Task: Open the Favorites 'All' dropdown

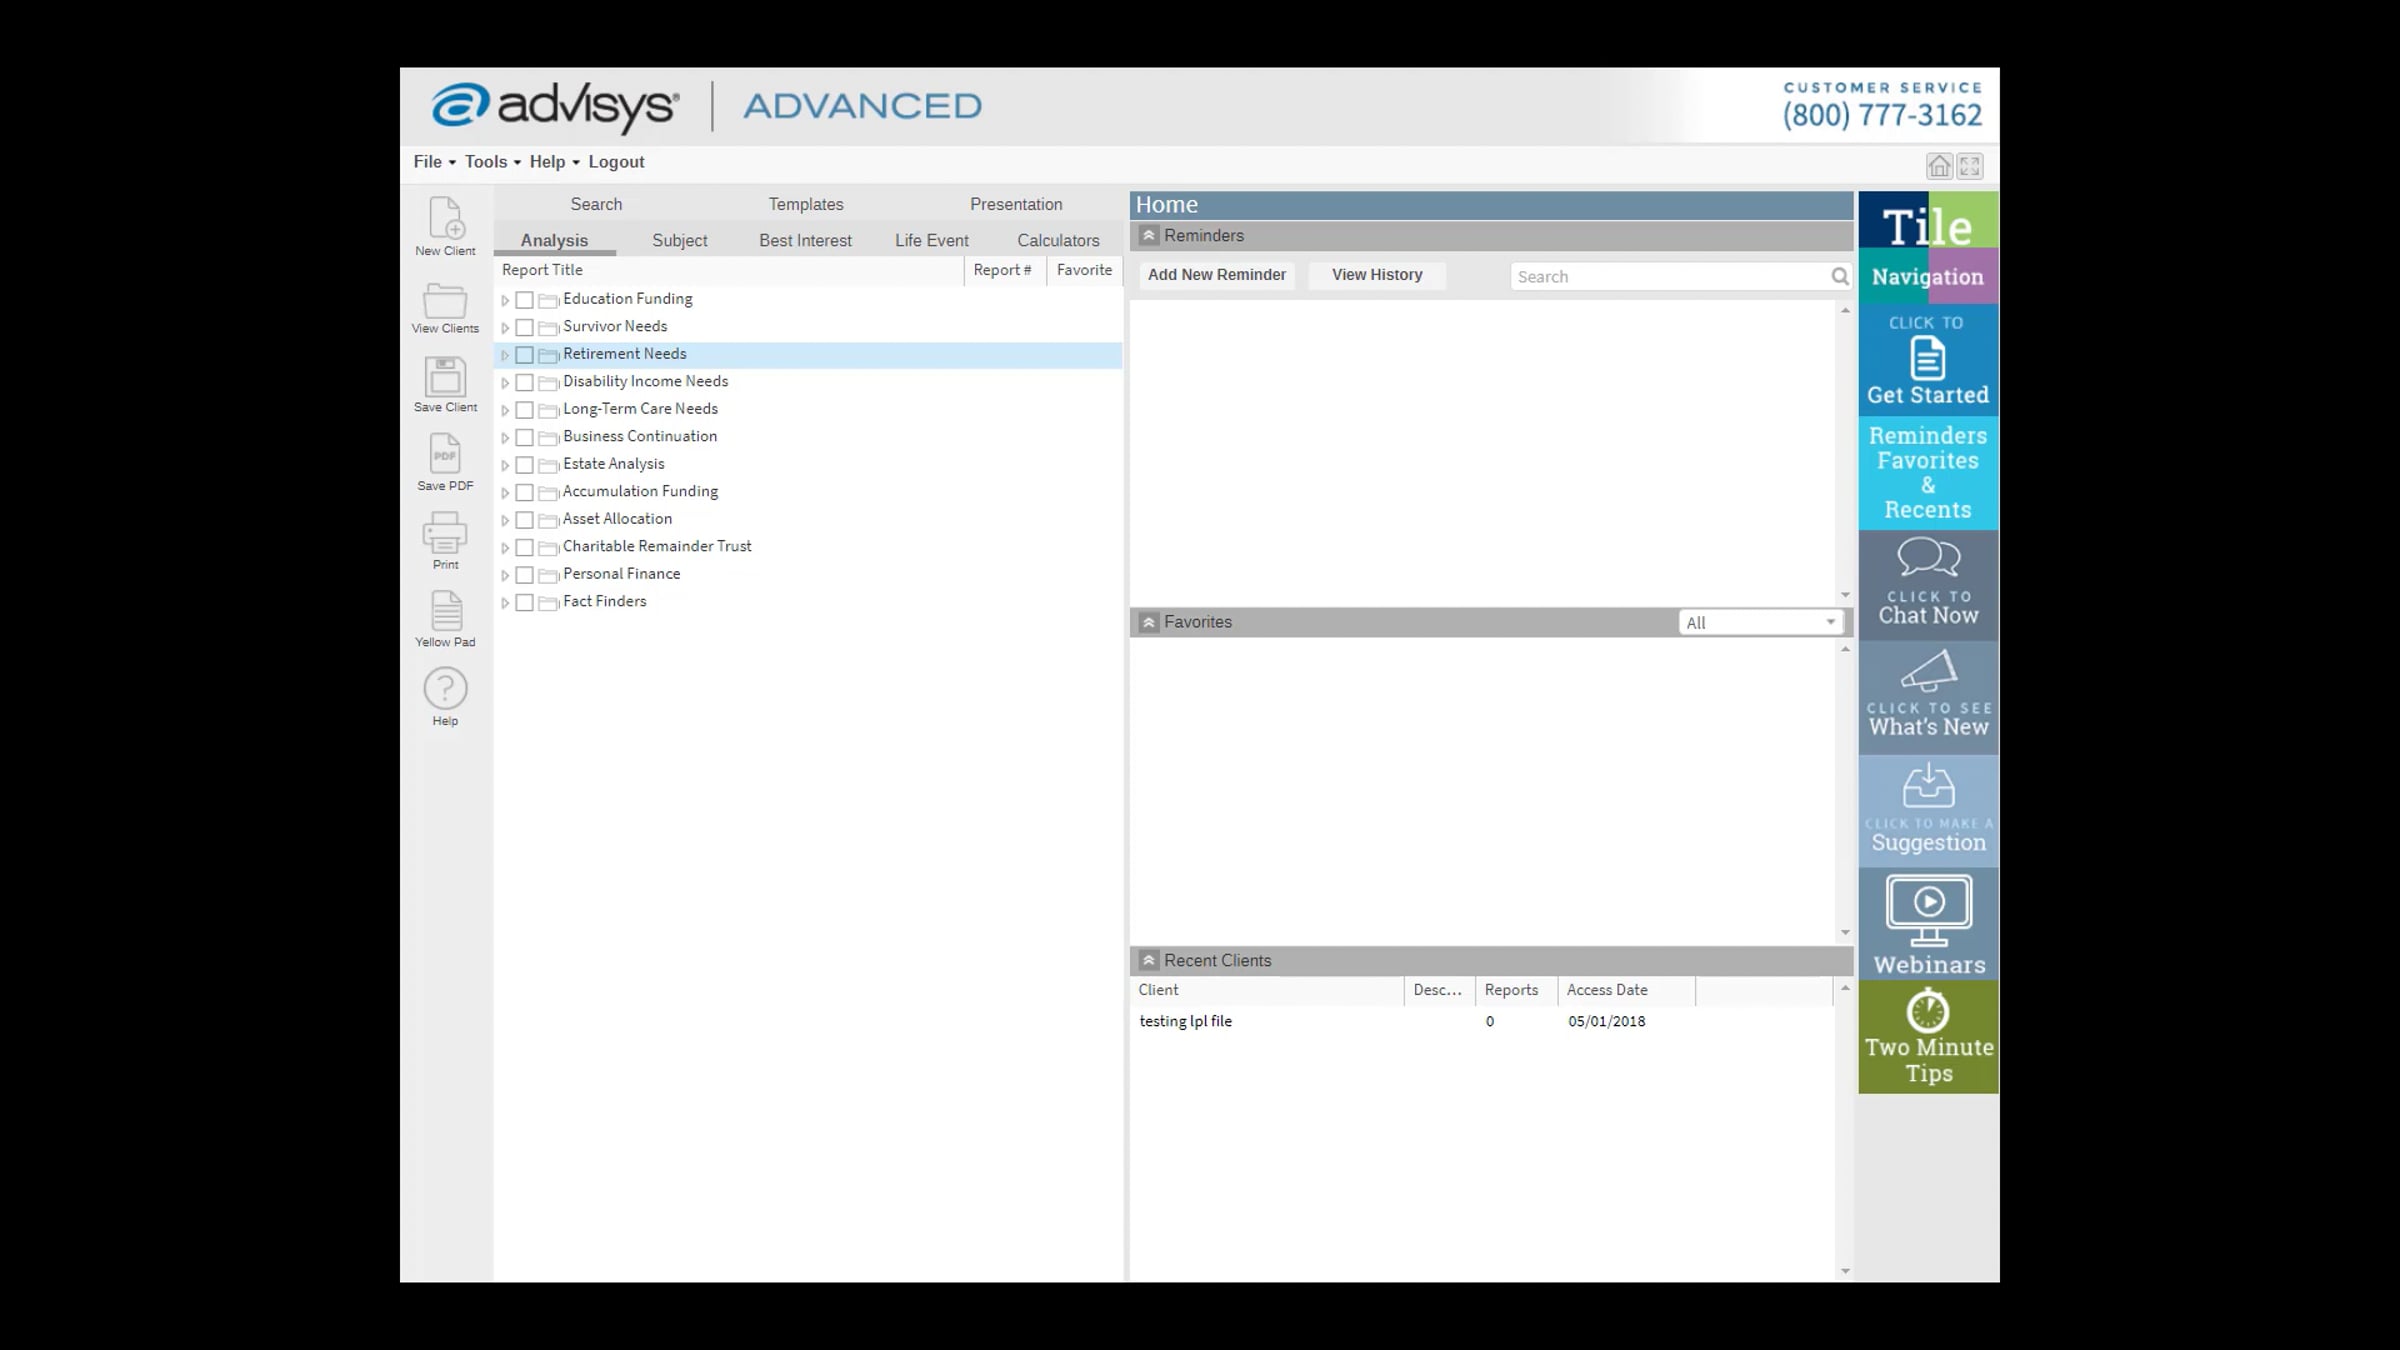Action: click(1760, 622)
